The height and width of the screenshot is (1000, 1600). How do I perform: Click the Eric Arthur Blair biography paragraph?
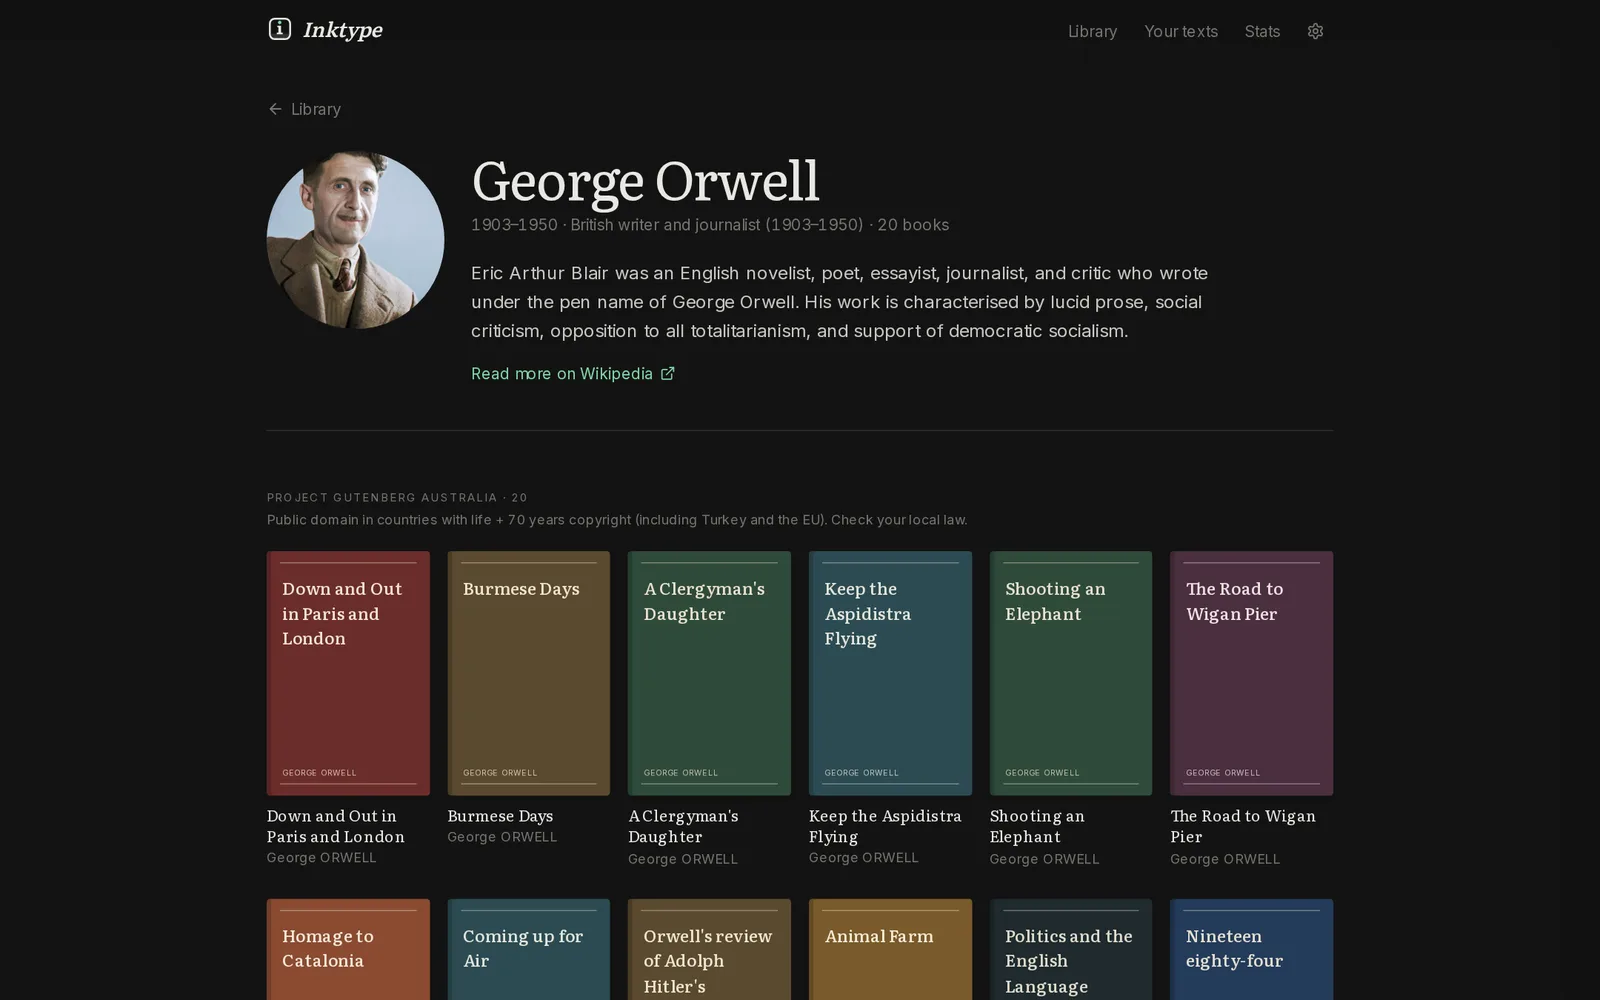tap(840, 302)
